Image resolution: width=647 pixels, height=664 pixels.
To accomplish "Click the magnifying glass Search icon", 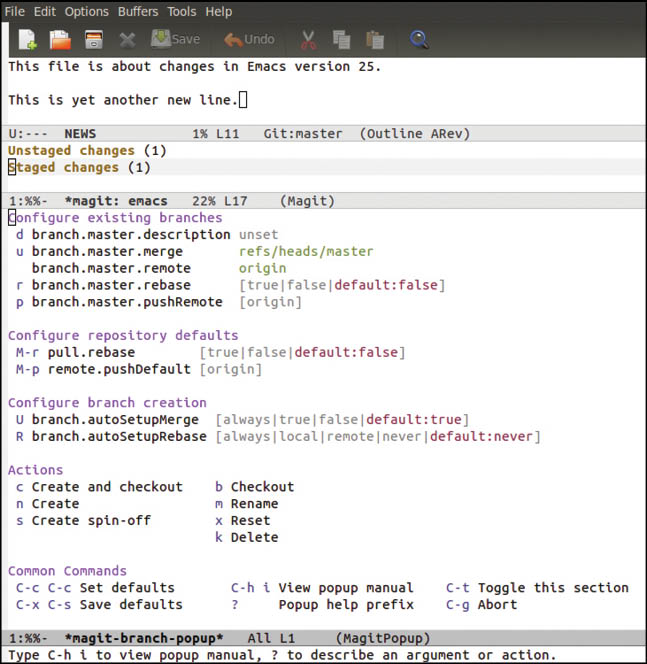I will tap(420, 40).
